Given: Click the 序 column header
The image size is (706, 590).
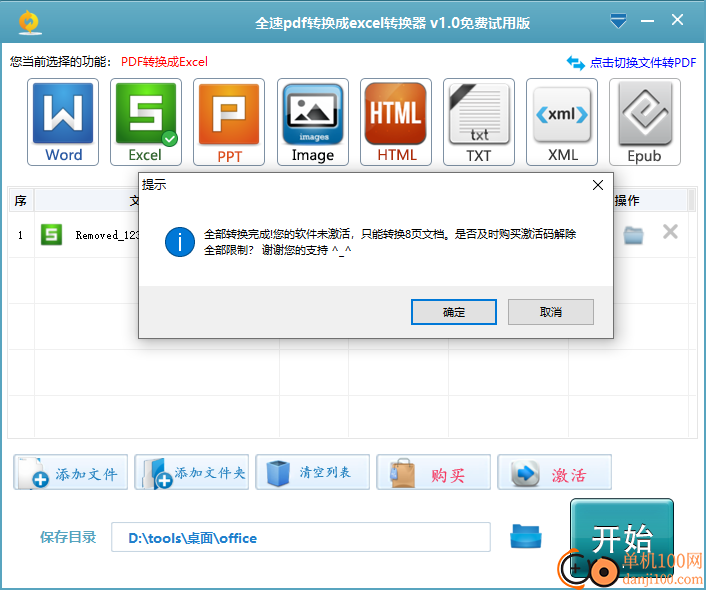Looking at the screenshot, I should (21, 200).
